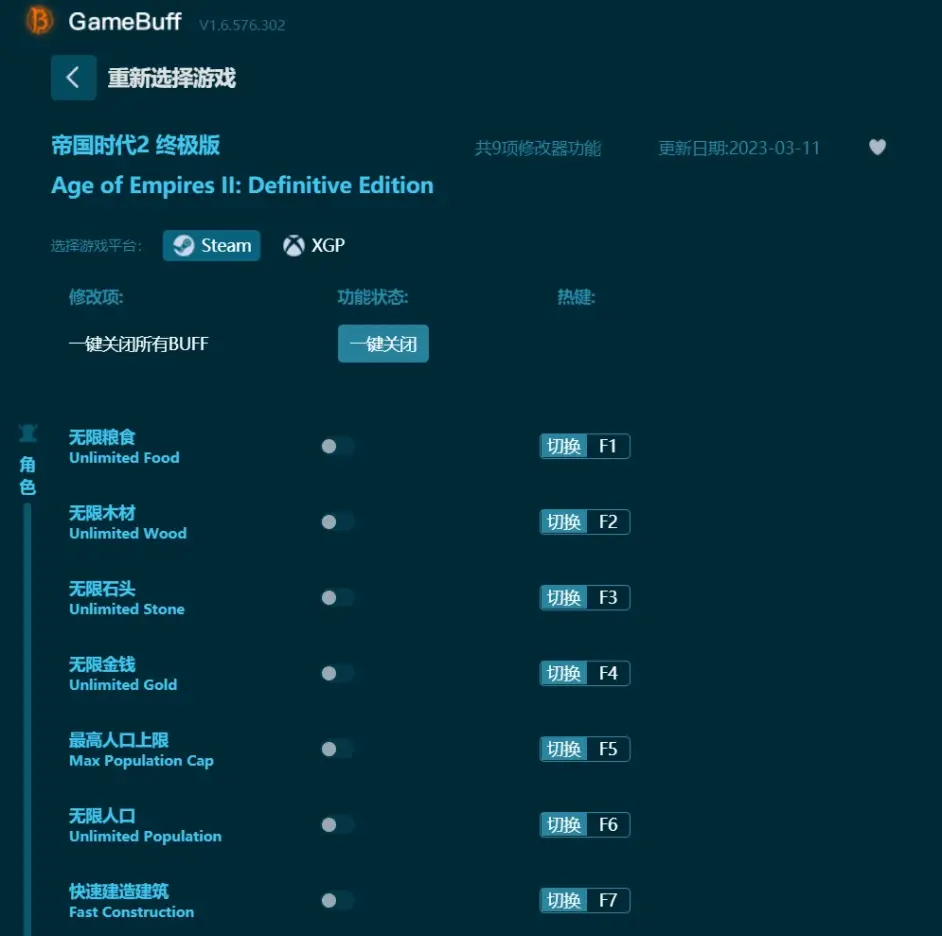Click the F3 hotkey field

(x=608, y=597)
